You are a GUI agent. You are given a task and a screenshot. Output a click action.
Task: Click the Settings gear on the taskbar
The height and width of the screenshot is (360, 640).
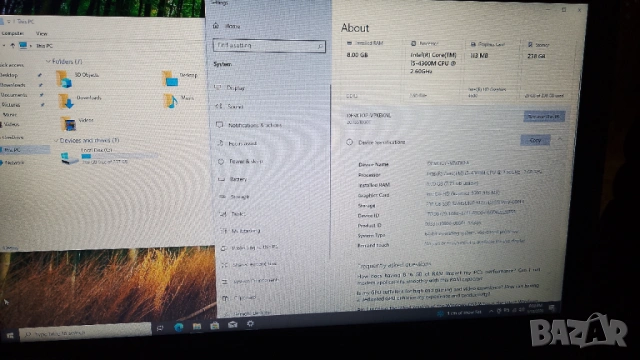pyautogui.click(x=250, y=323)
